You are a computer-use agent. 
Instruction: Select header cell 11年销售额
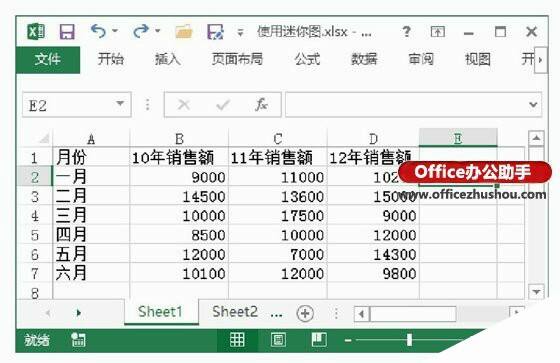[278, 158]
